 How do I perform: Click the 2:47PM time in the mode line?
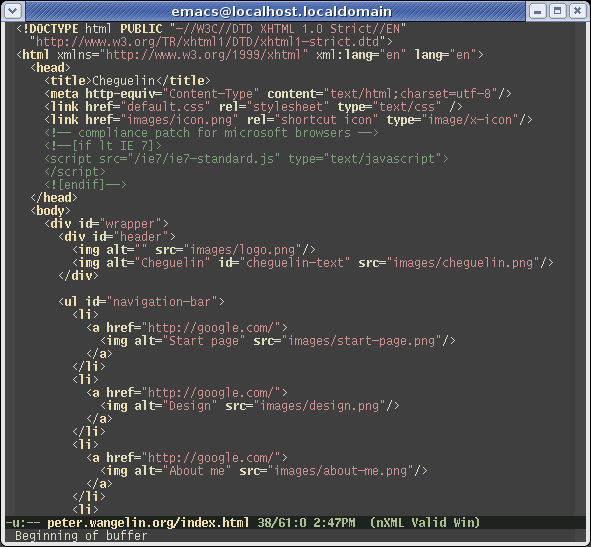coord(334,522)
